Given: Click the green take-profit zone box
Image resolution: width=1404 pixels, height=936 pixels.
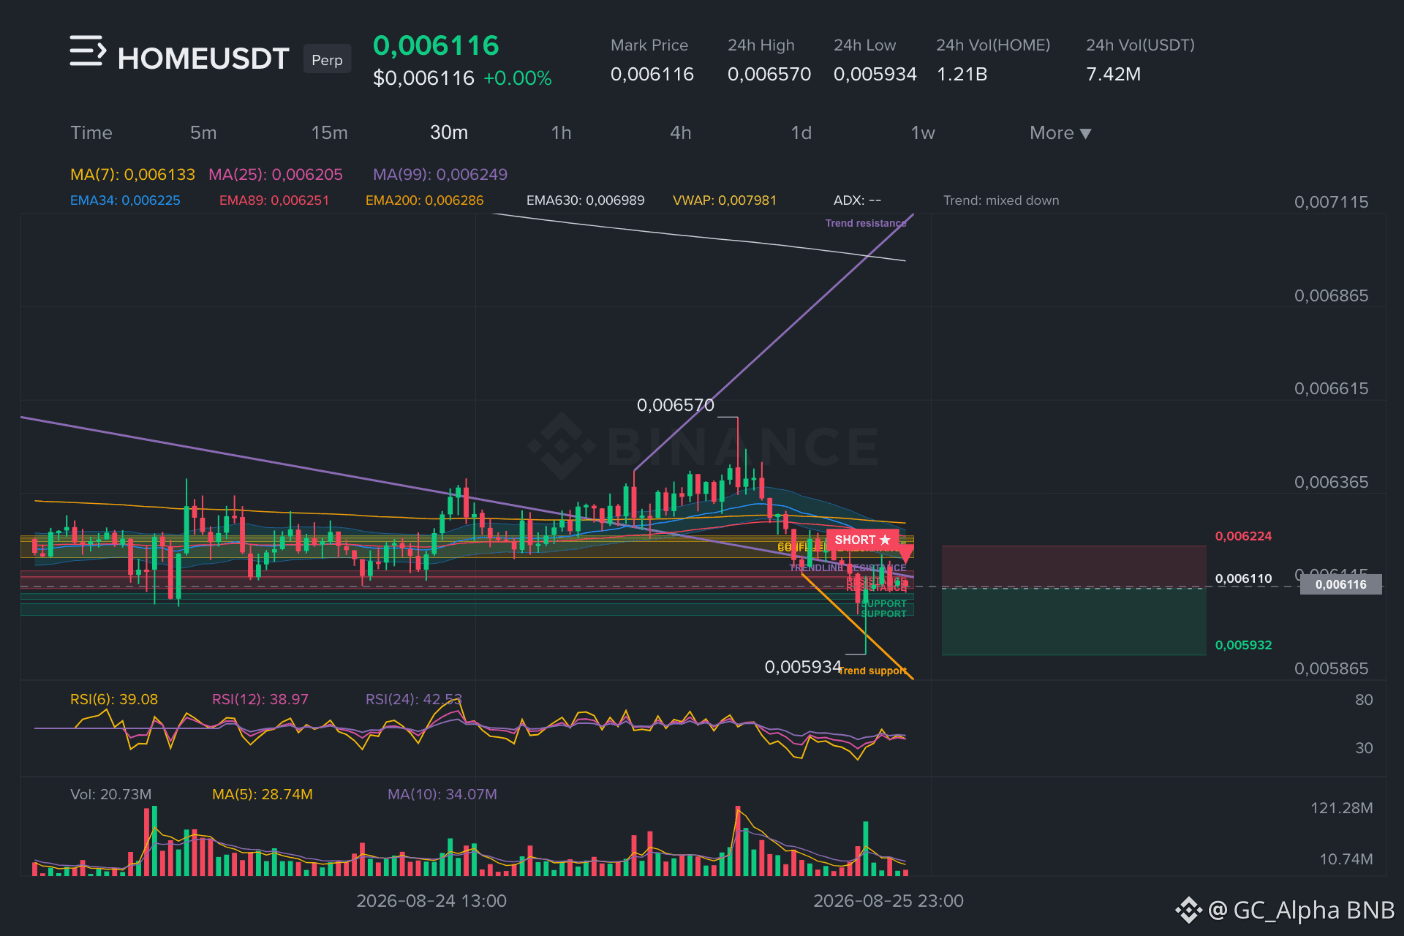Looking at the screenshot, I should coord(1074,621).
